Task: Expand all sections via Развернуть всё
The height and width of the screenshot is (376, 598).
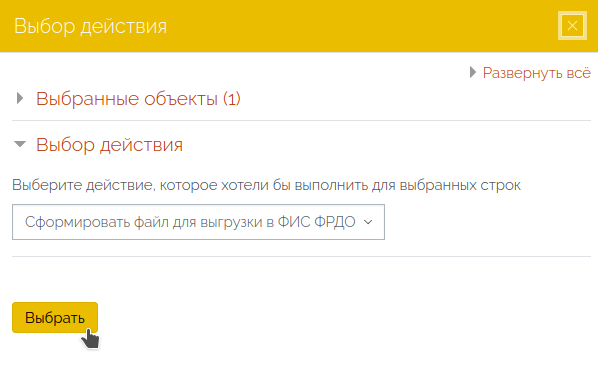Action: [x=536, y=73]
